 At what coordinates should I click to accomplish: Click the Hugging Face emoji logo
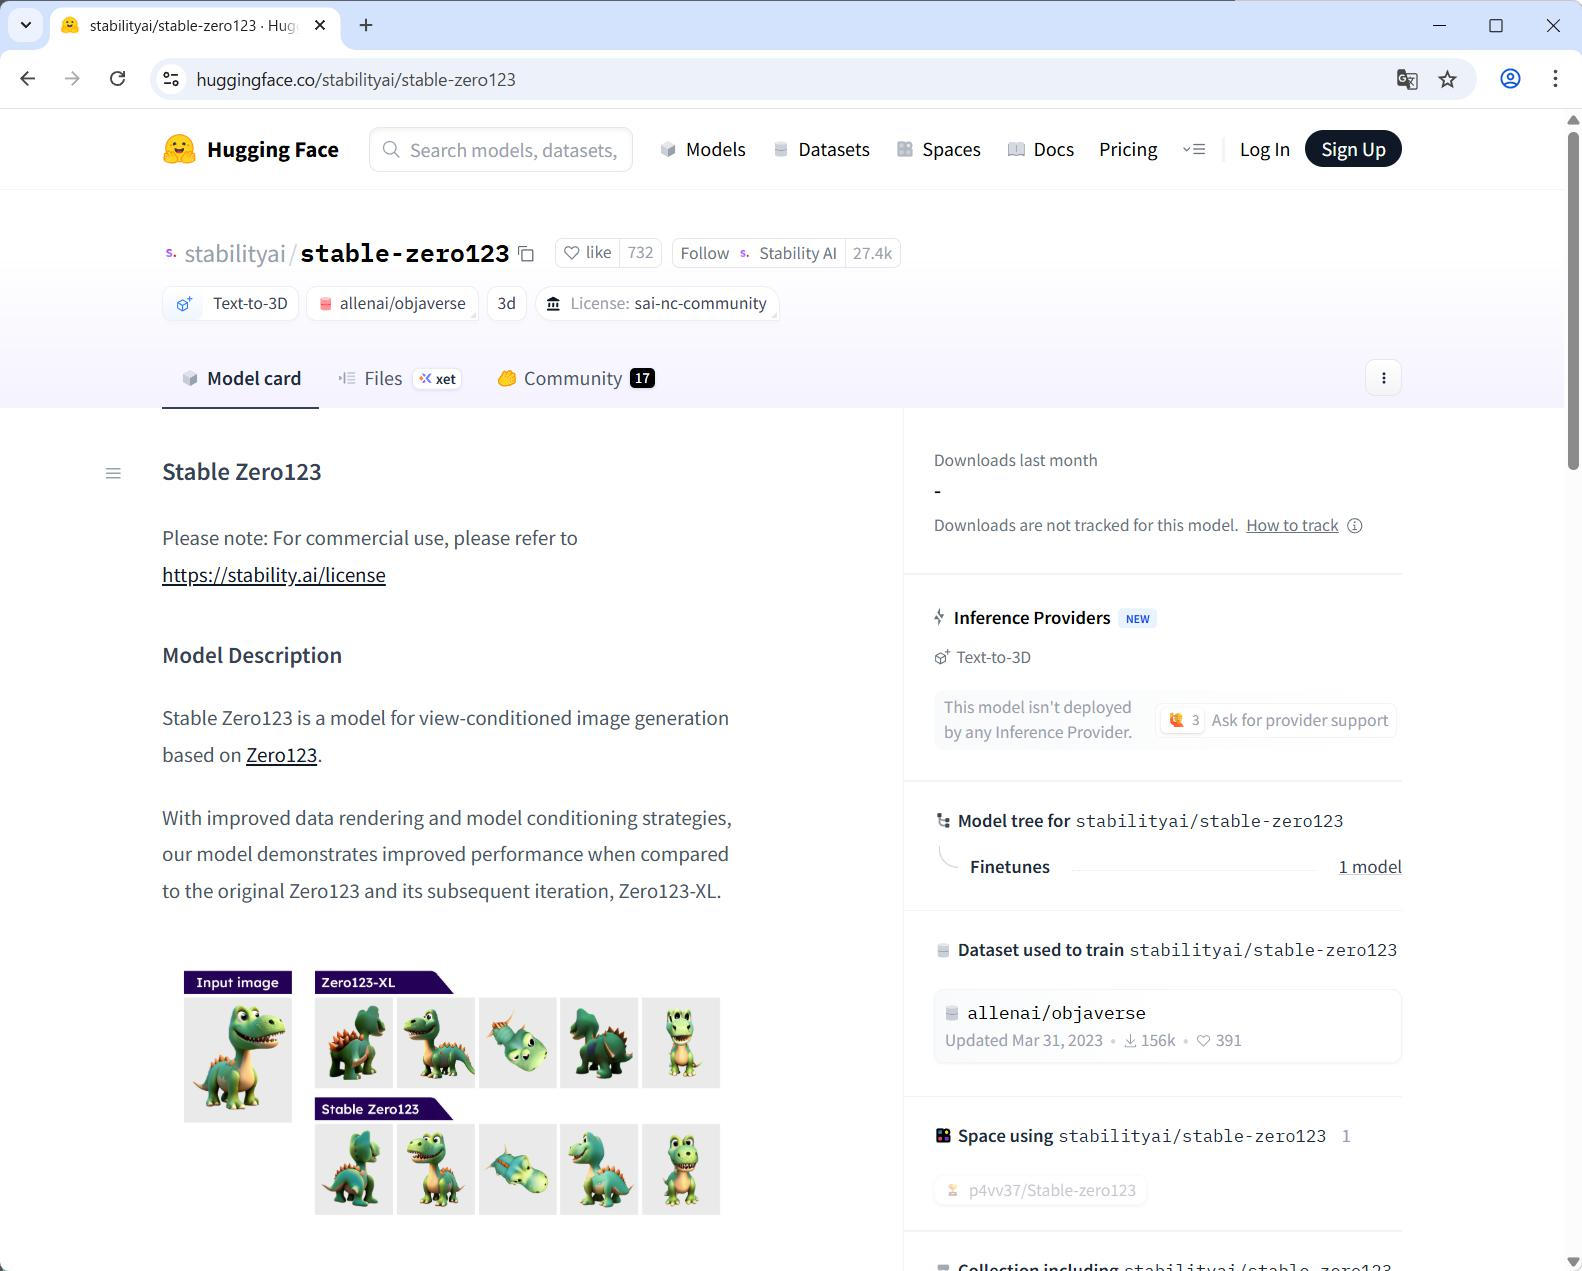[x=179, y=149]
